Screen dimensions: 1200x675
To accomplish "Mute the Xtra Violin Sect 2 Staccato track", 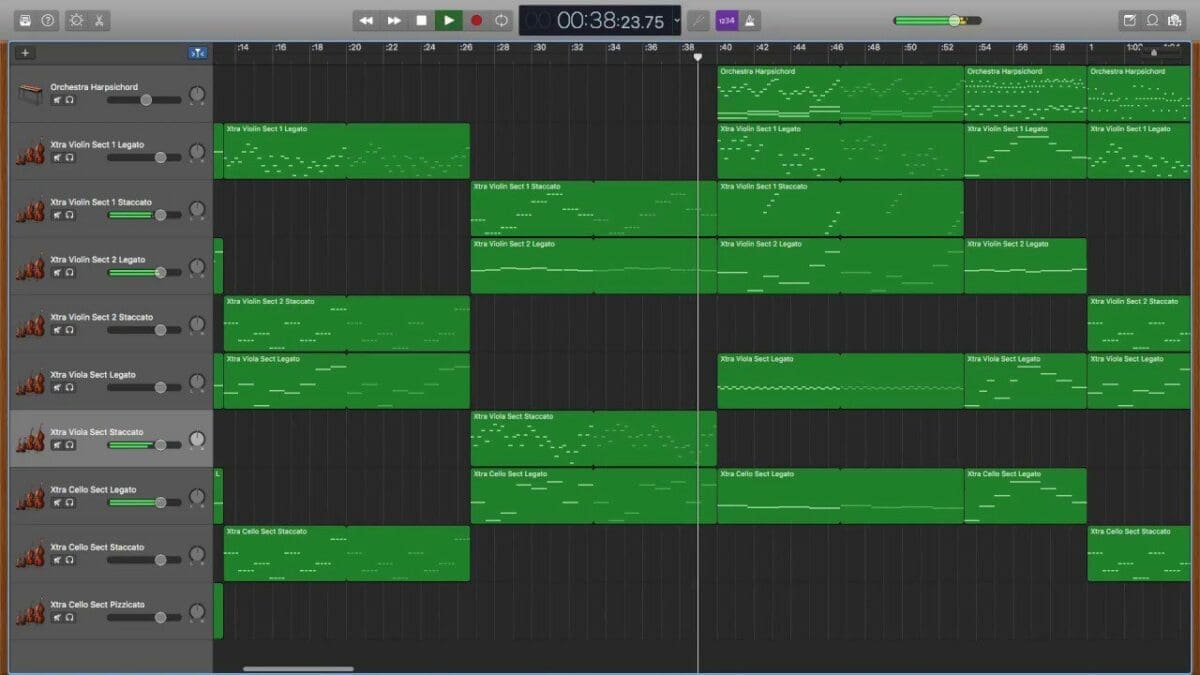I will [x=58, y=330].
